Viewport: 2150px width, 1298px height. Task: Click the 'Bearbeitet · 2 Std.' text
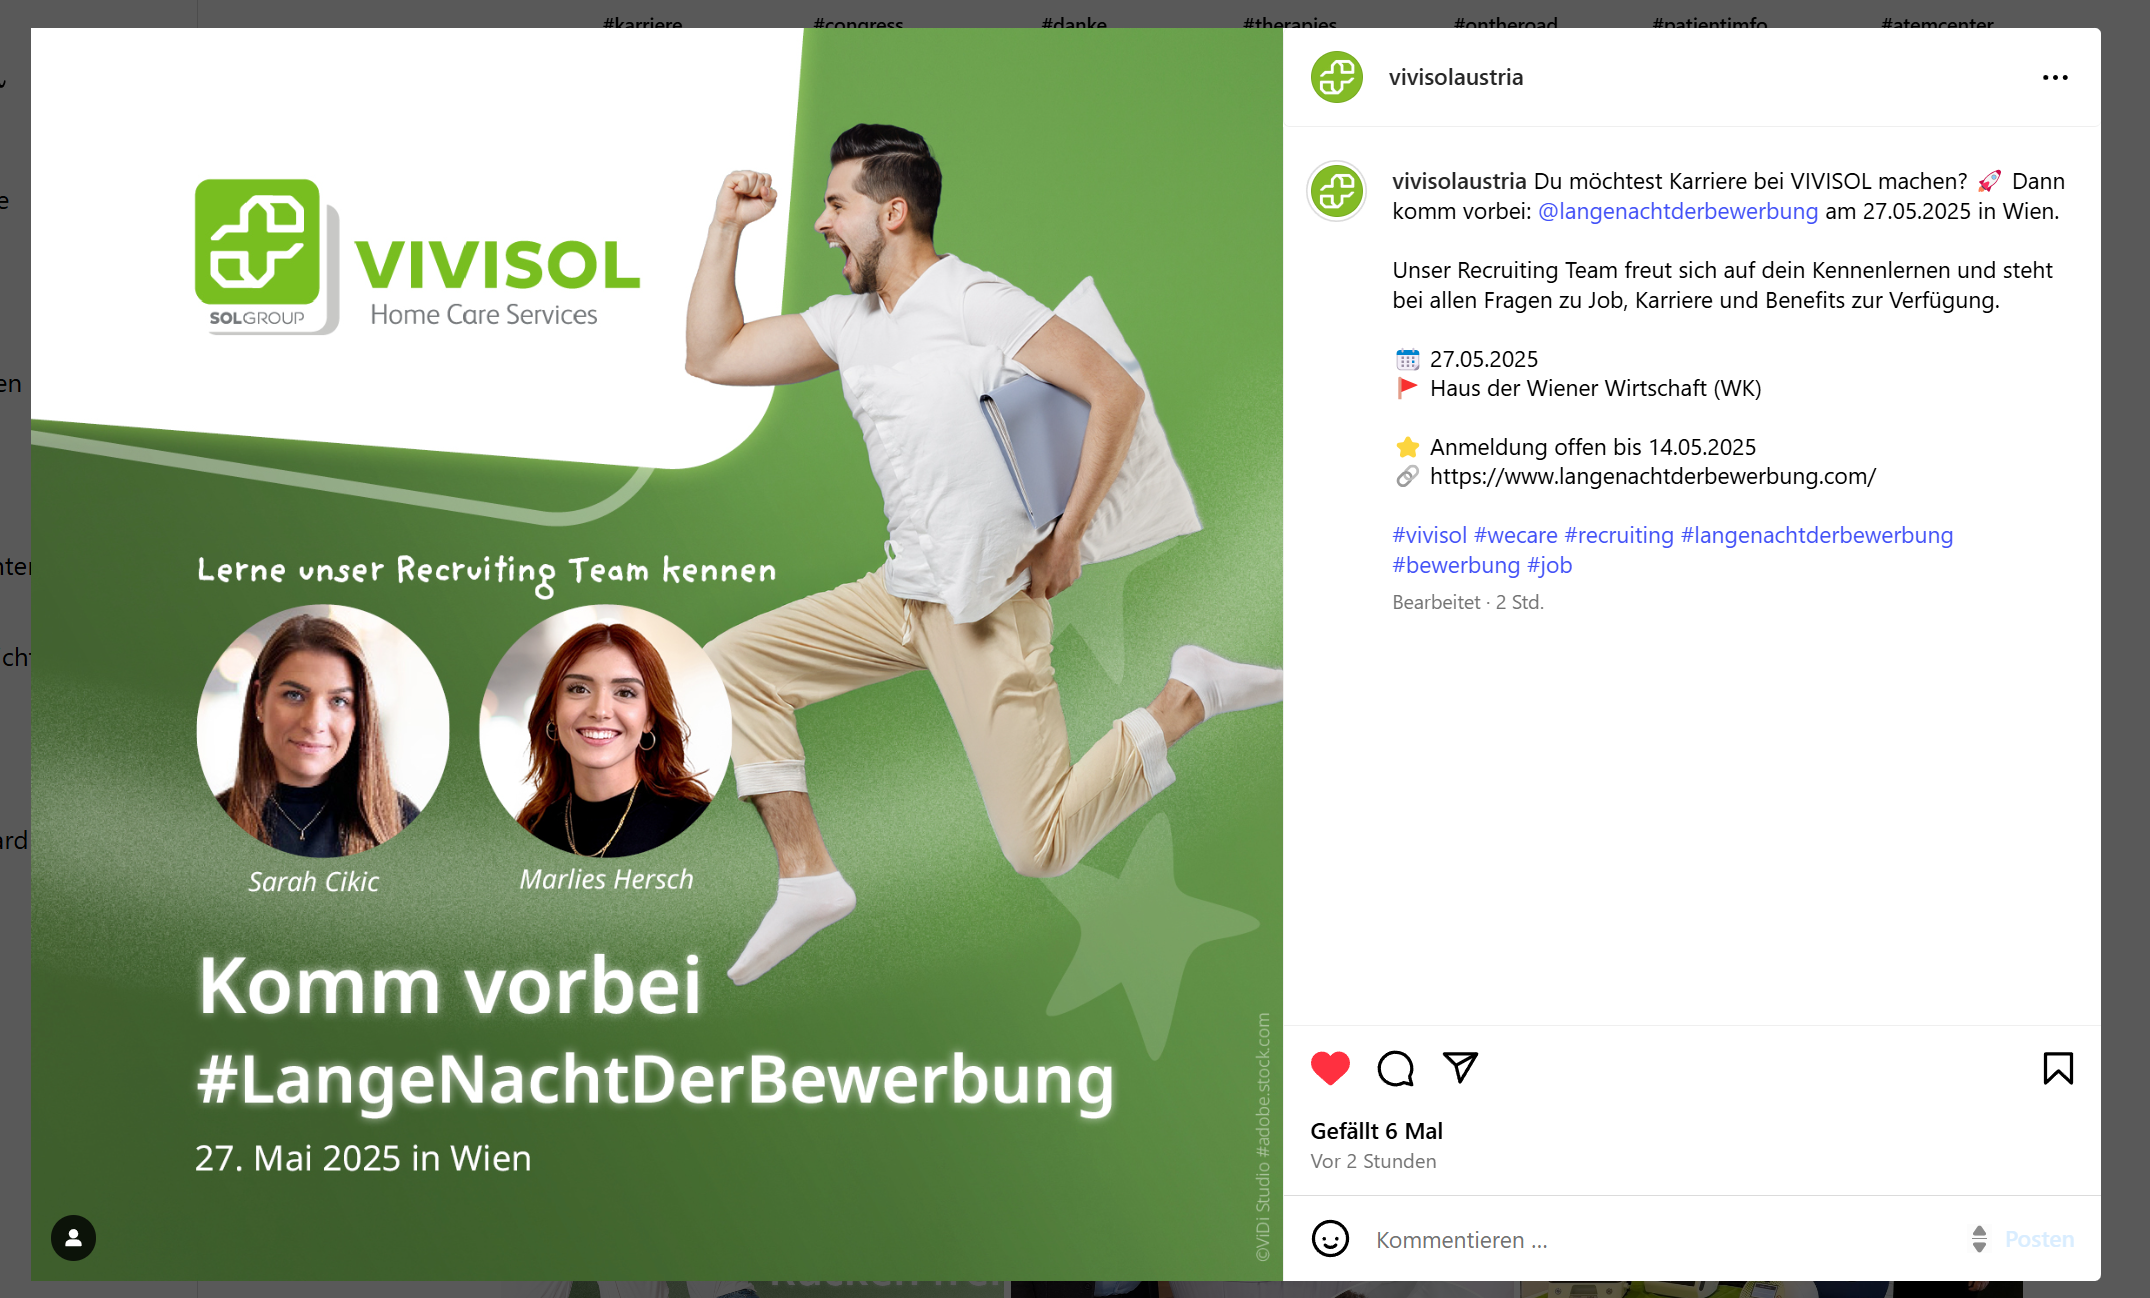pyautogui.click(x=1468, y=602)
